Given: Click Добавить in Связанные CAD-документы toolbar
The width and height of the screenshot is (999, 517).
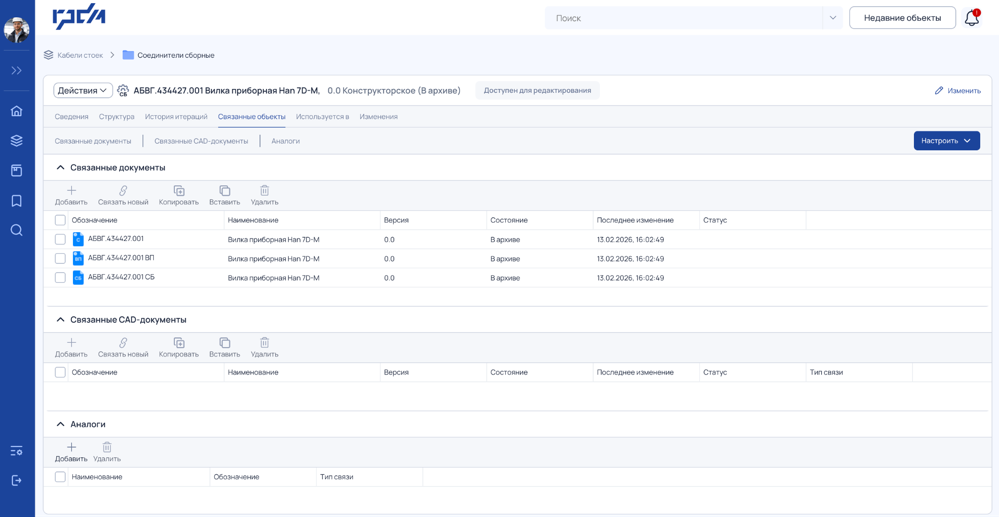Looking at the screenshot, I should tap(71, 347).
